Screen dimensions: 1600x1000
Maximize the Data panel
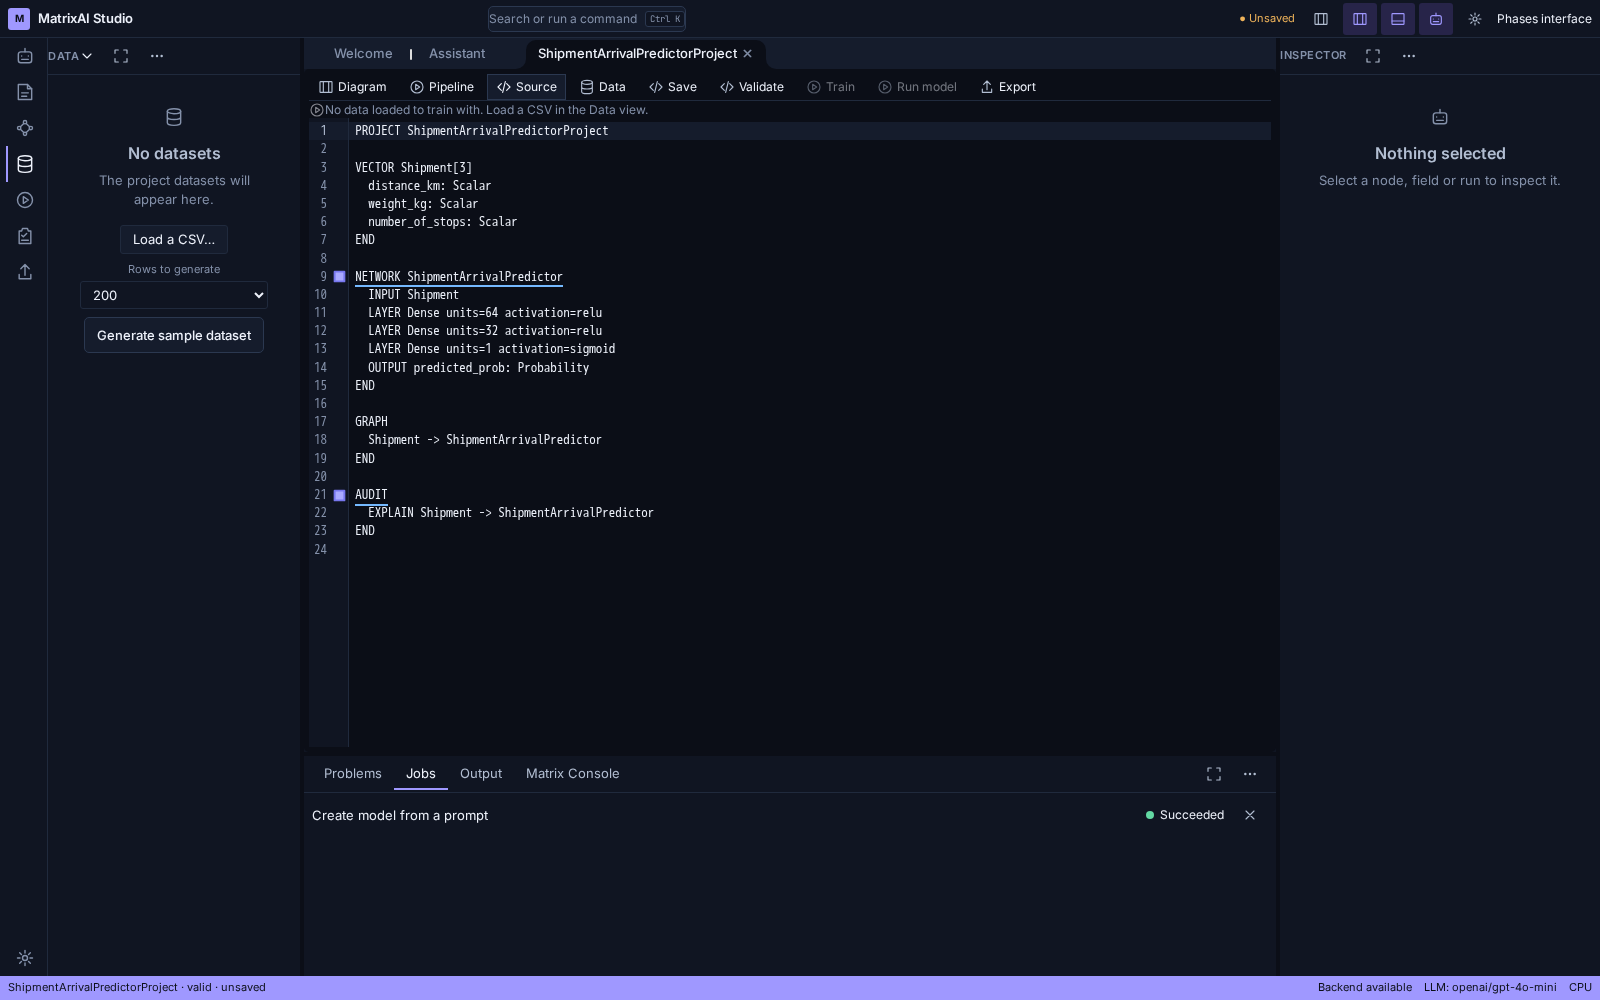click(x=121, y=56)
